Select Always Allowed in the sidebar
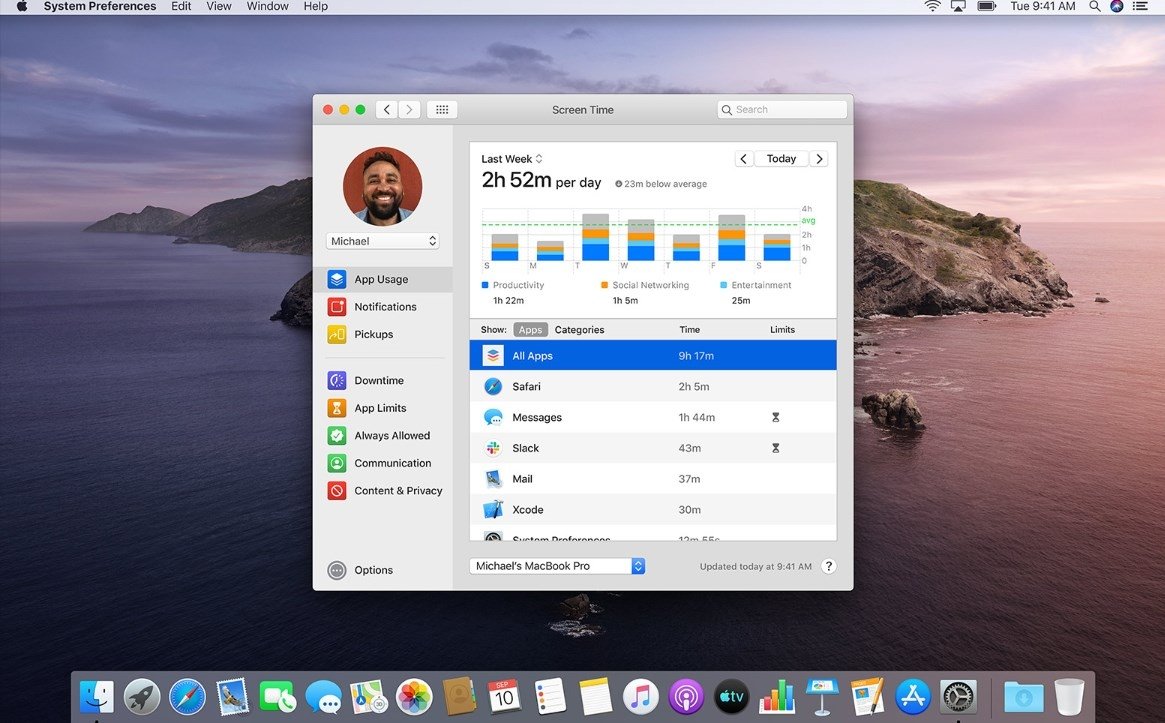This screenshot has height=723, width=1165. pyautogui.click(x=391, y=435)
